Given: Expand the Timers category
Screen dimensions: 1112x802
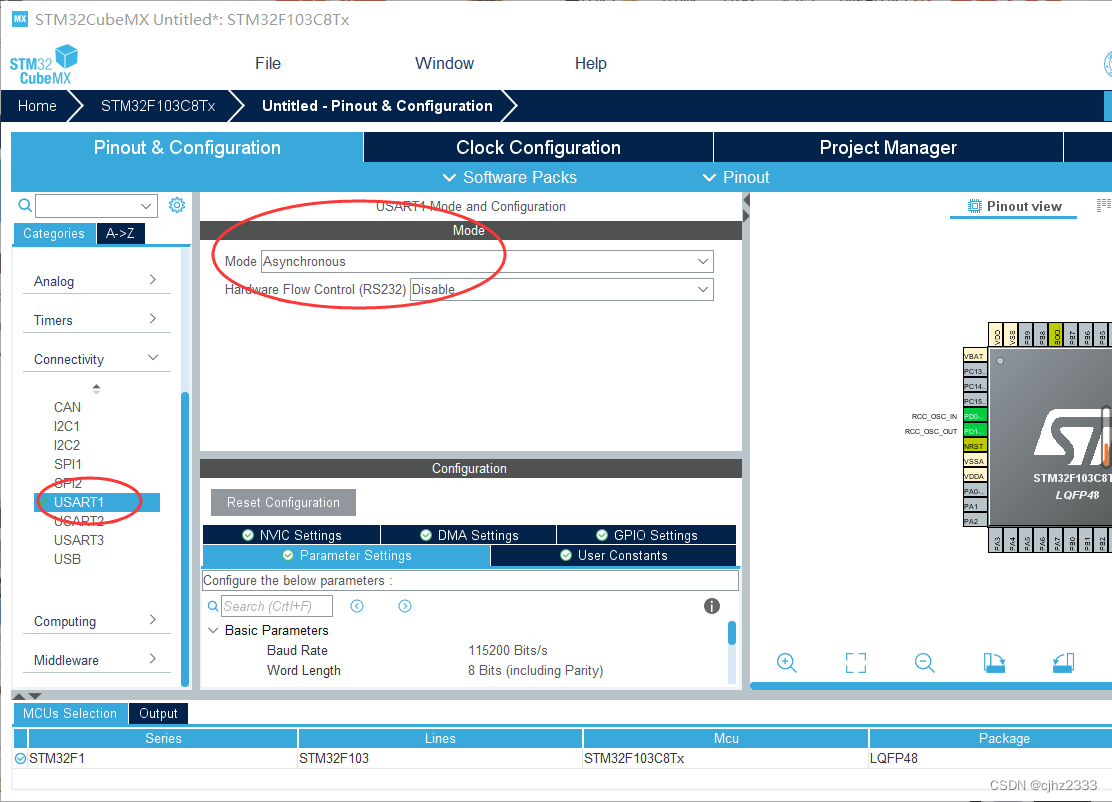Looking at the screenshot, I should click(95, 320).
